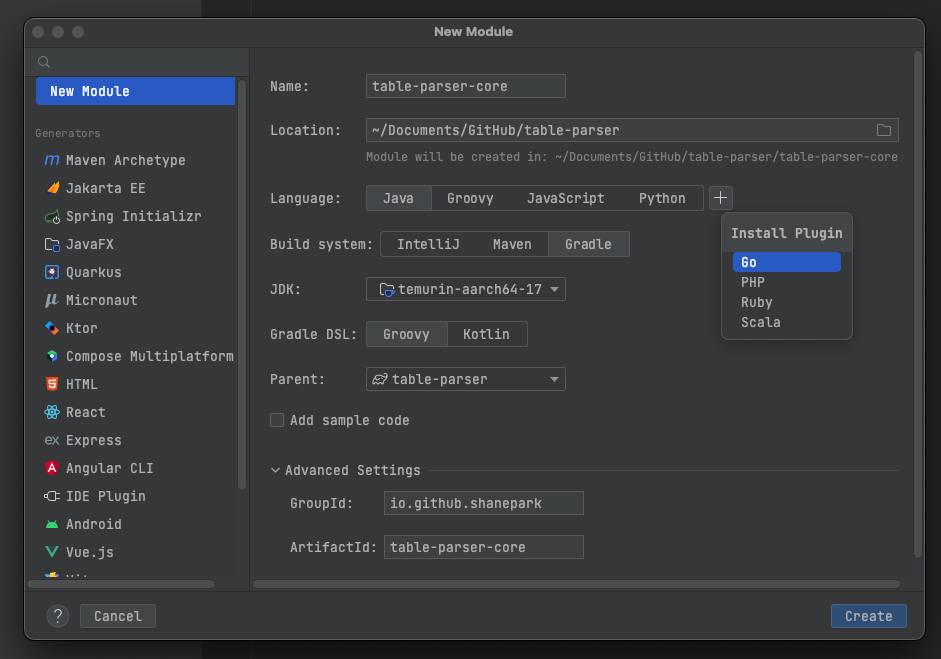Click the Quarkus generator icon
Viewport: 941px width, 659px height.
tap(52, 272)
